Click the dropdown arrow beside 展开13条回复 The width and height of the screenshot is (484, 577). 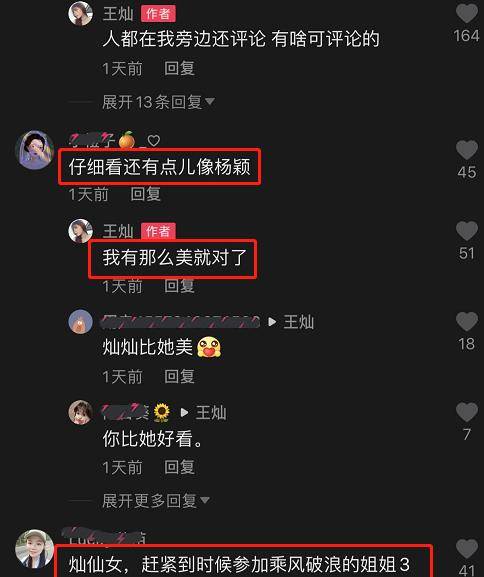(x=210, y=101)
